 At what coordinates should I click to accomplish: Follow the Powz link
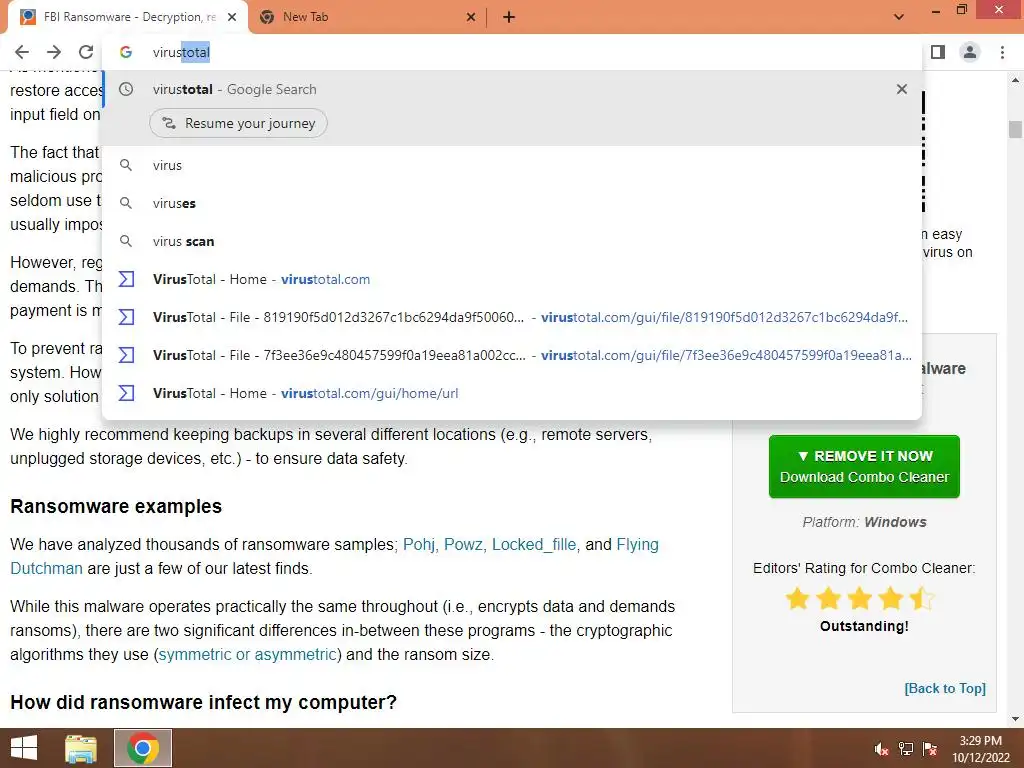coord(463,544)
